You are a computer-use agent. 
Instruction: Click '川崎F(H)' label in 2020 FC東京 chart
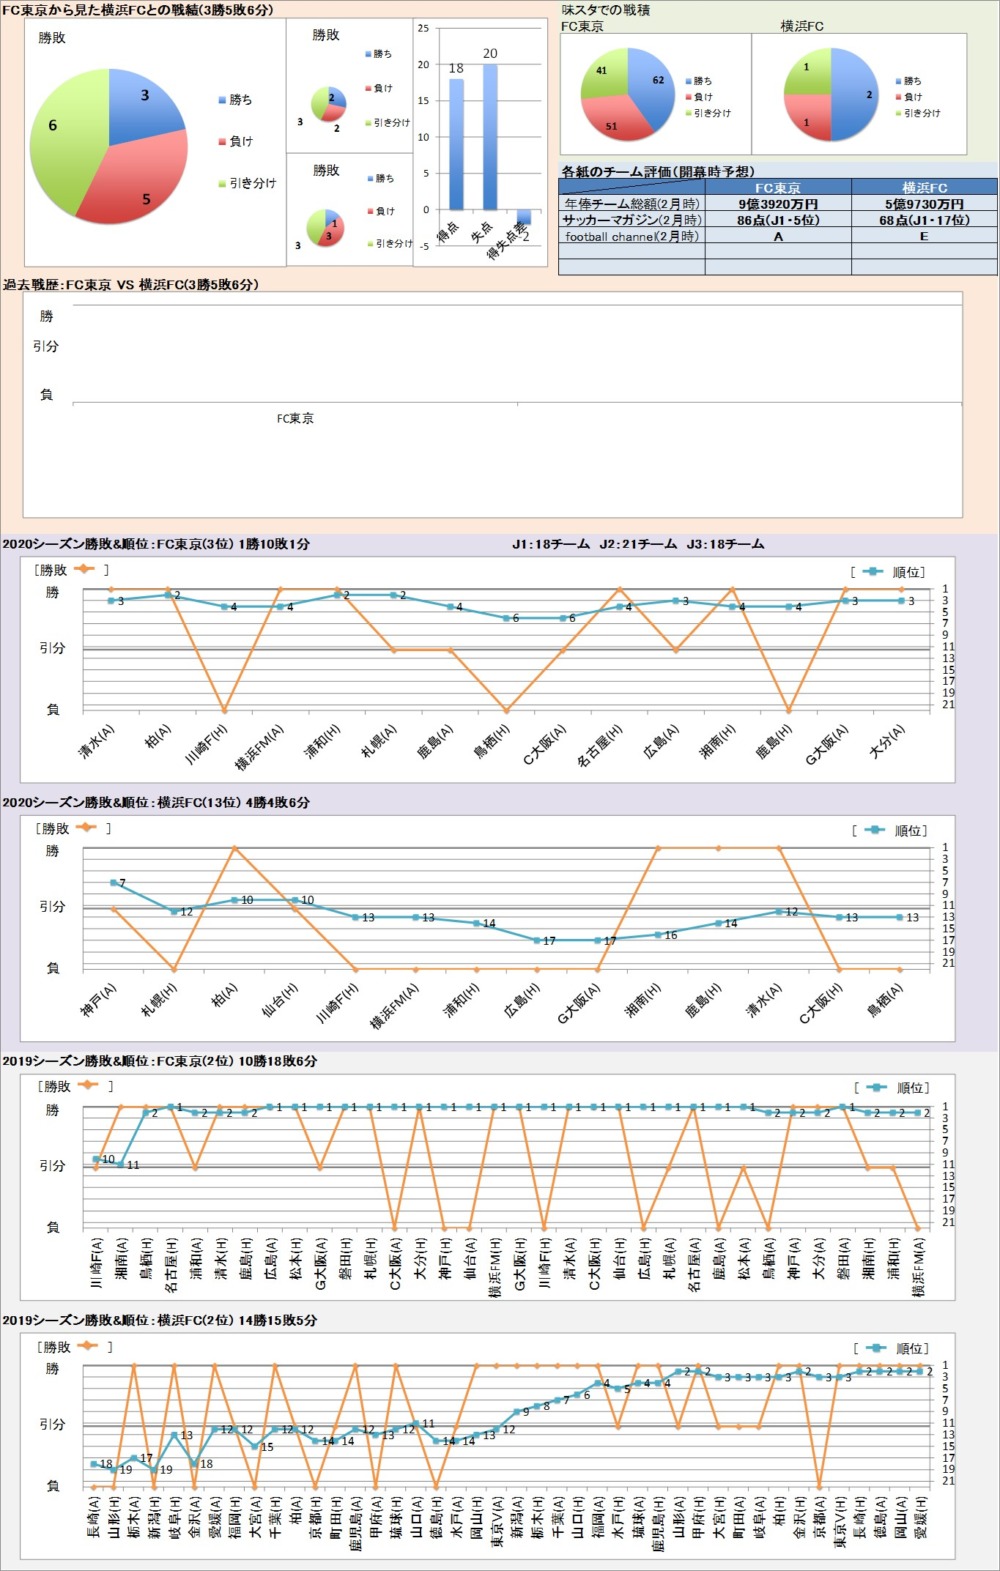(208, 744)
